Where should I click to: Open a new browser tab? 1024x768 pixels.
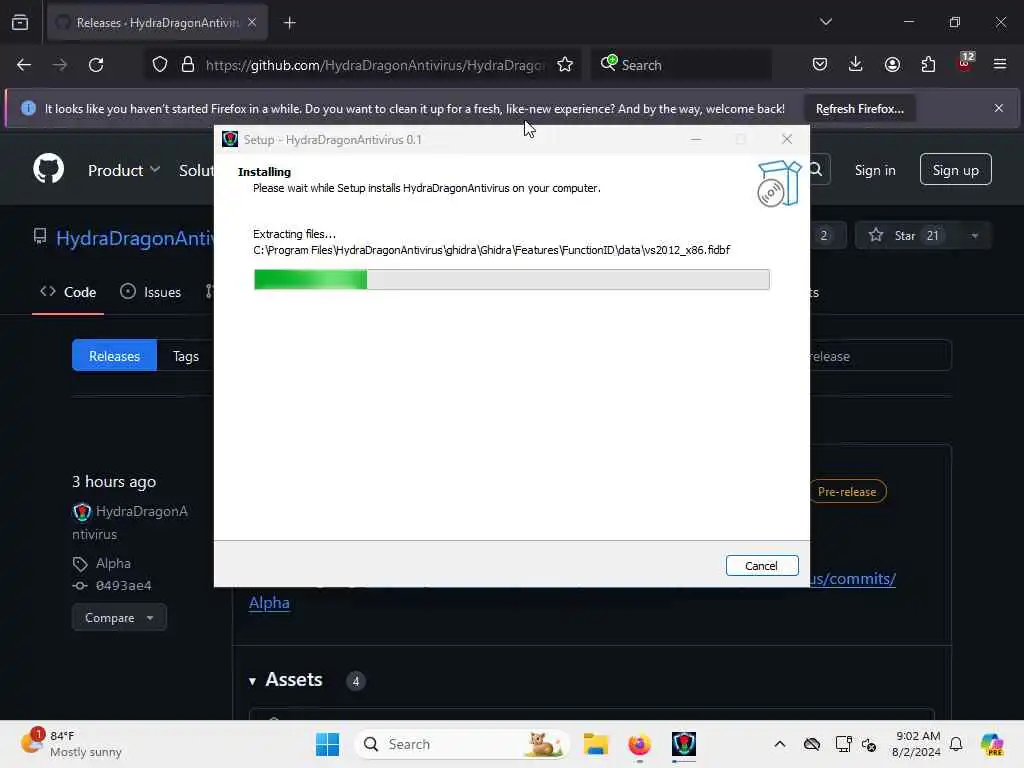coord(289,23)
